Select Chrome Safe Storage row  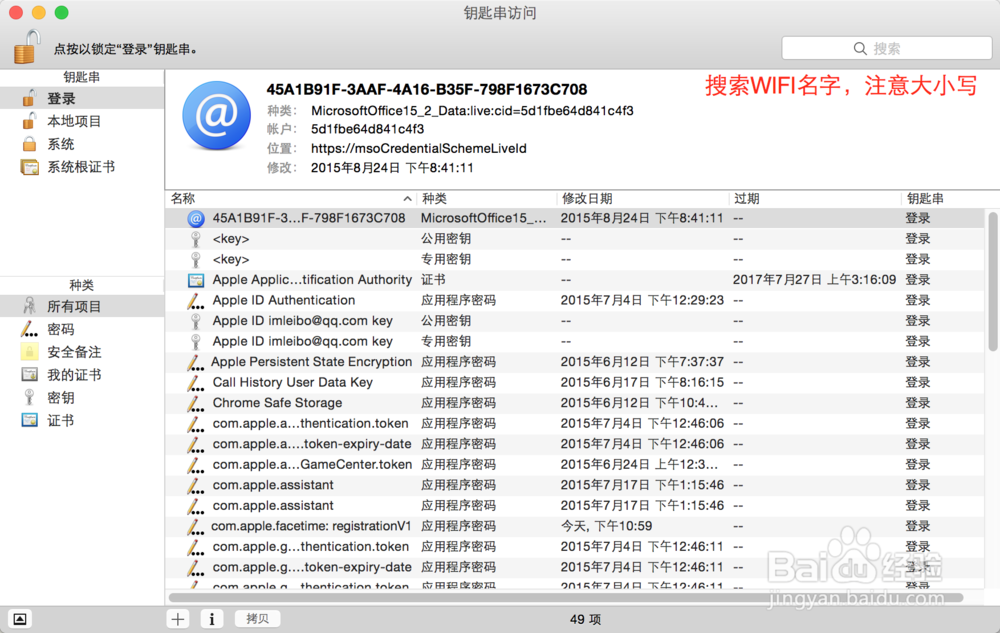tap(575, 403)
